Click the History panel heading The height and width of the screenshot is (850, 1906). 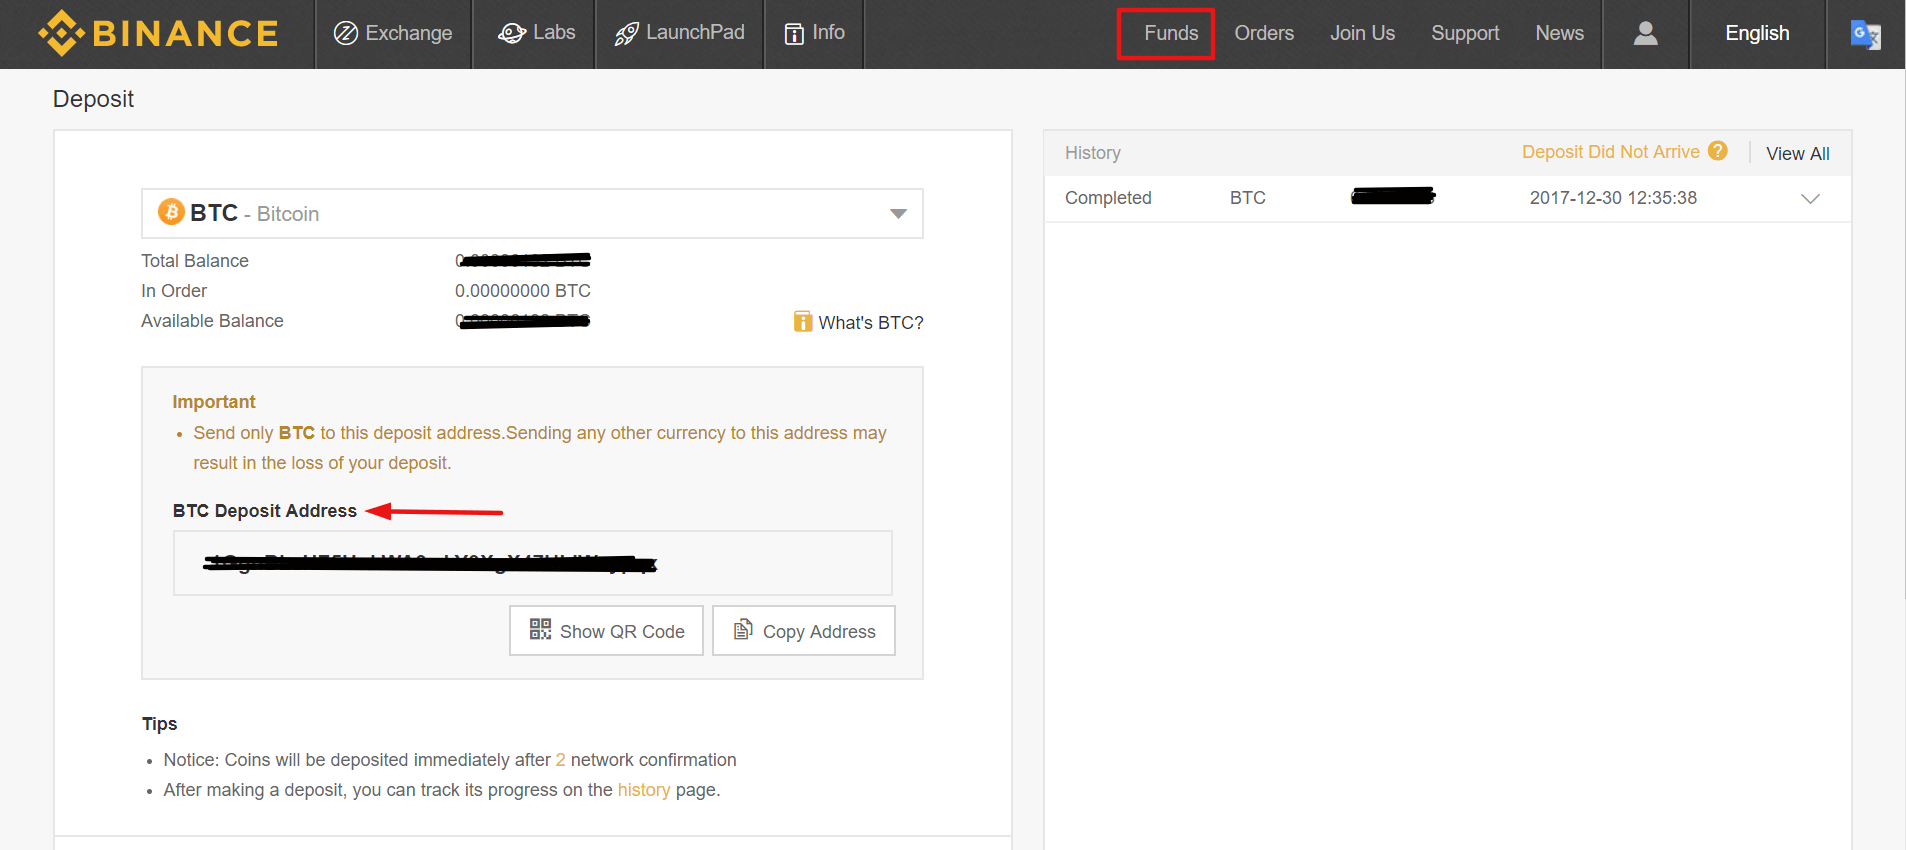click(1092, 153)
